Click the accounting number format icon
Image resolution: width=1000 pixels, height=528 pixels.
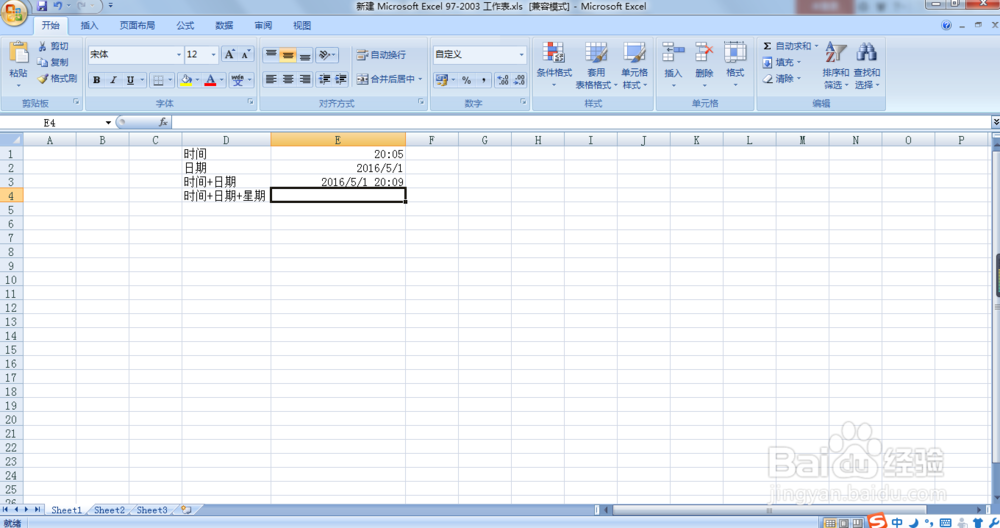[x=441, y=80]
